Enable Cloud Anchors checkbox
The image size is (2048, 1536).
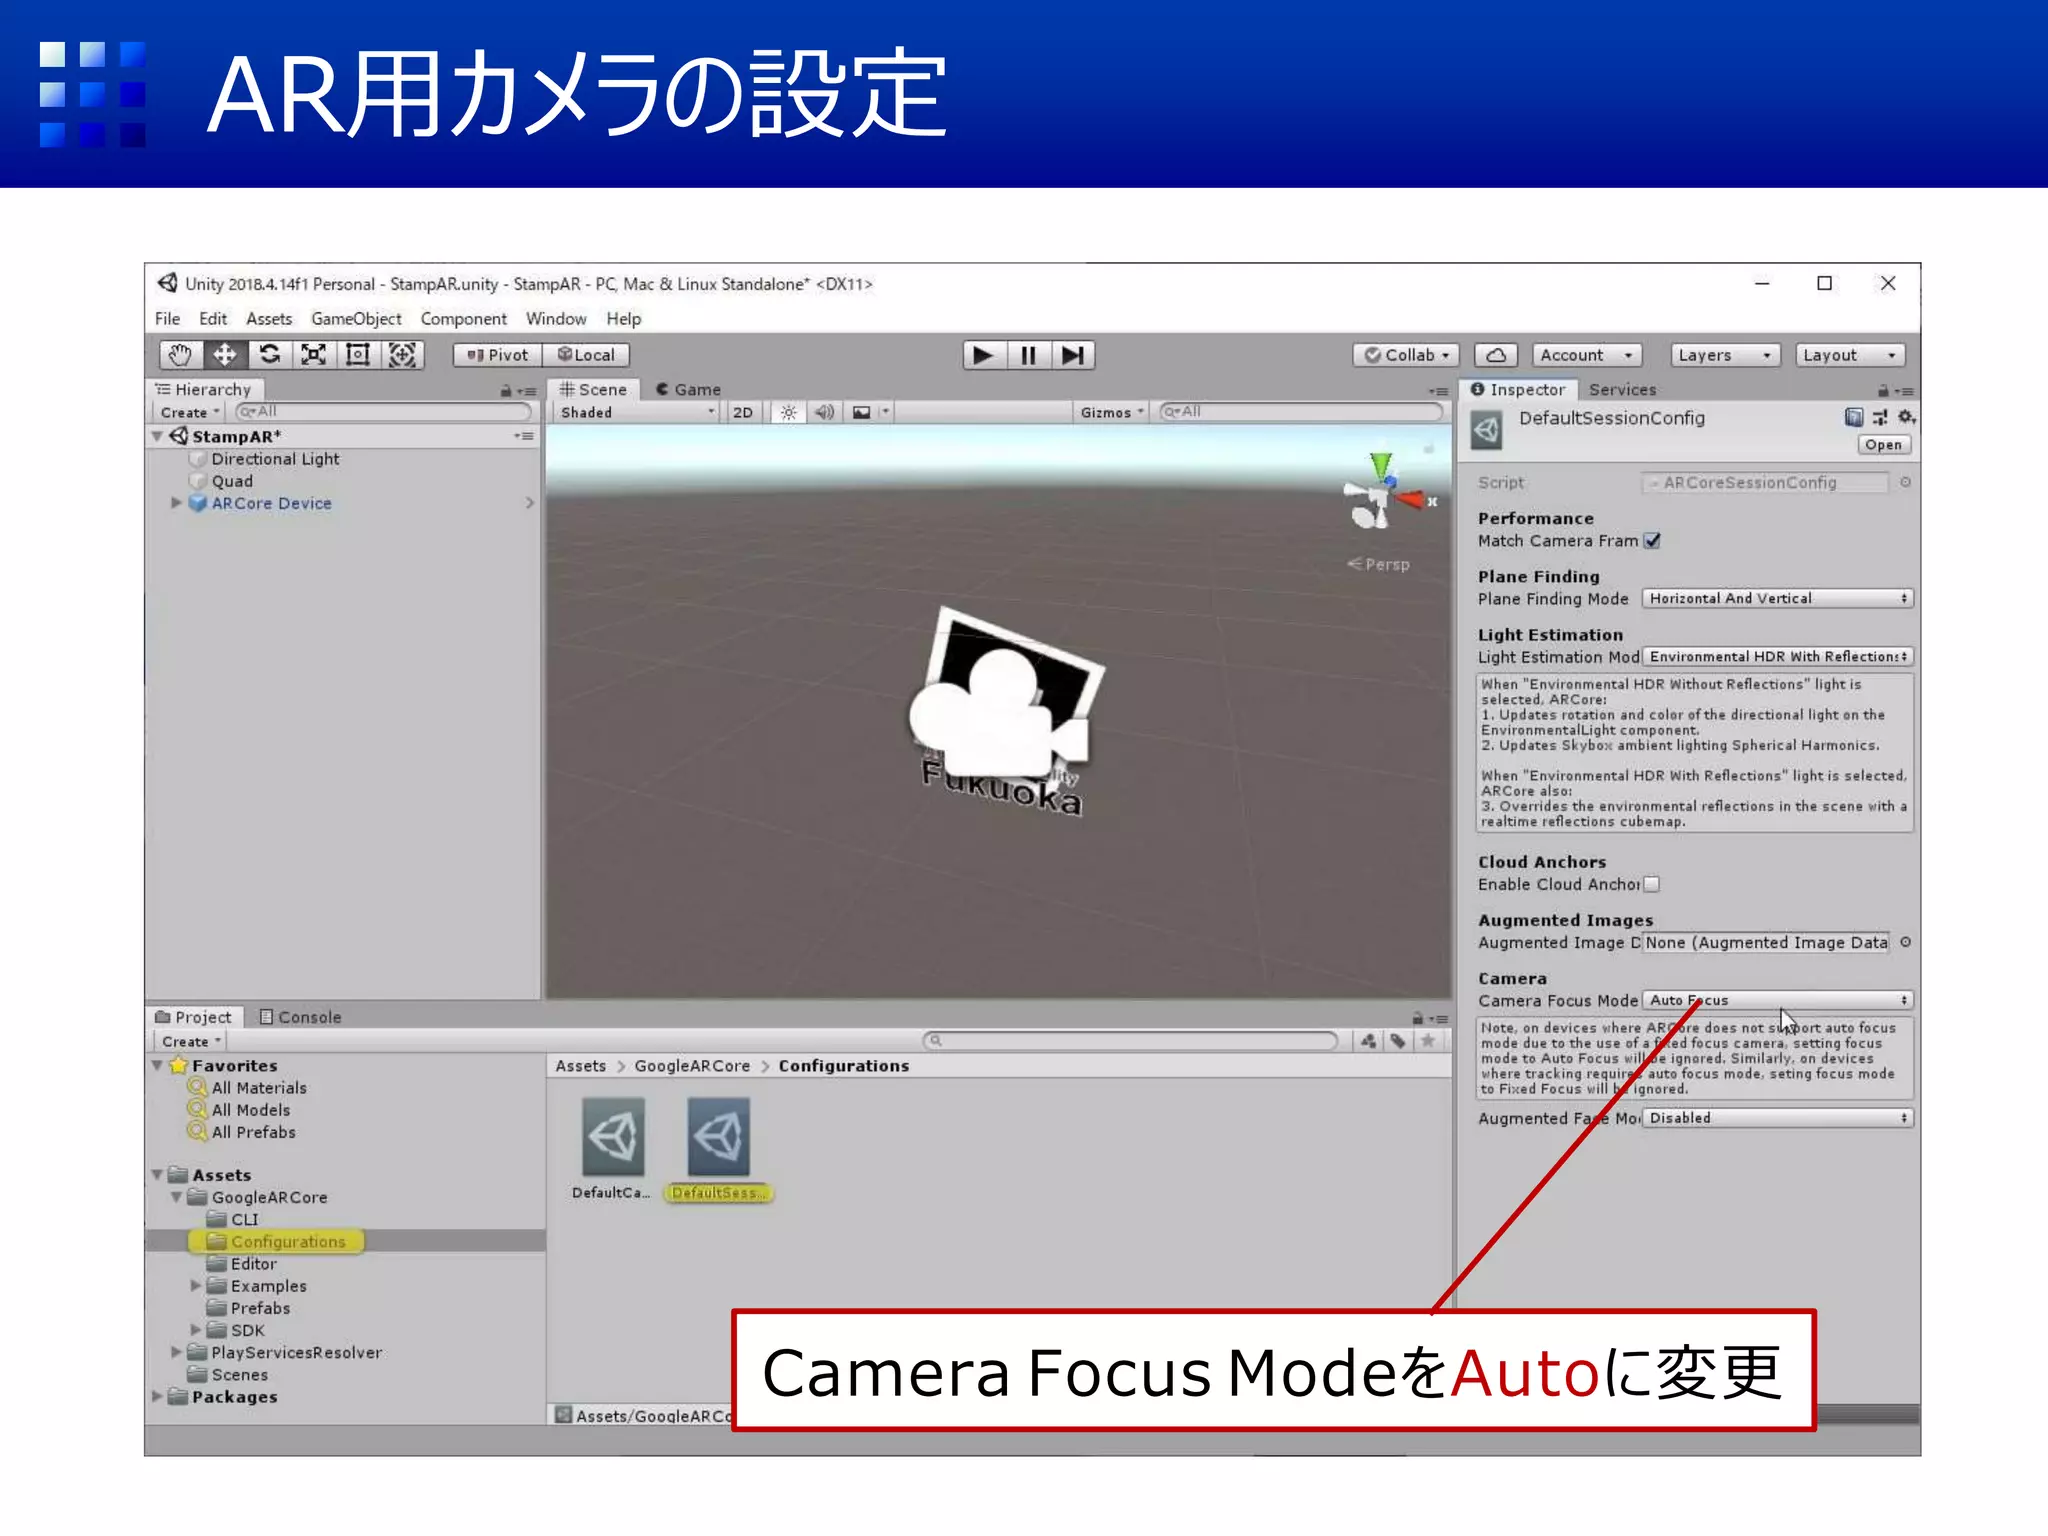(1652, 884)
